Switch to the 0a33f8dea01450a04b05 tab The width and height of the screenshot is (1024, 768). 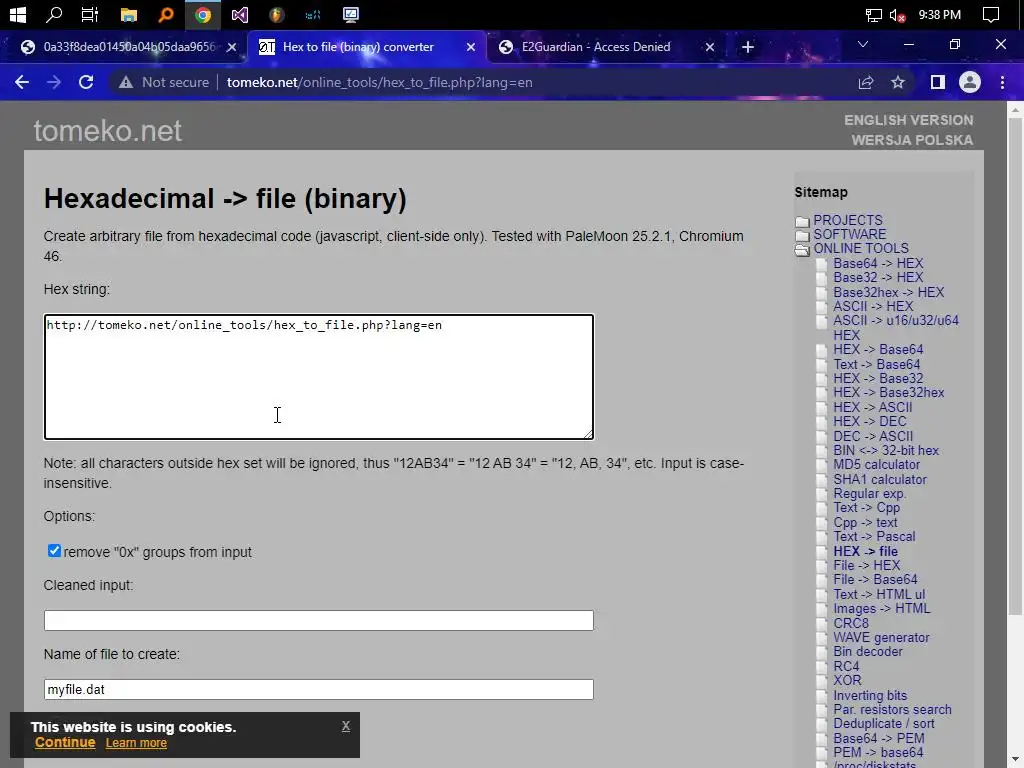[128, 47]
